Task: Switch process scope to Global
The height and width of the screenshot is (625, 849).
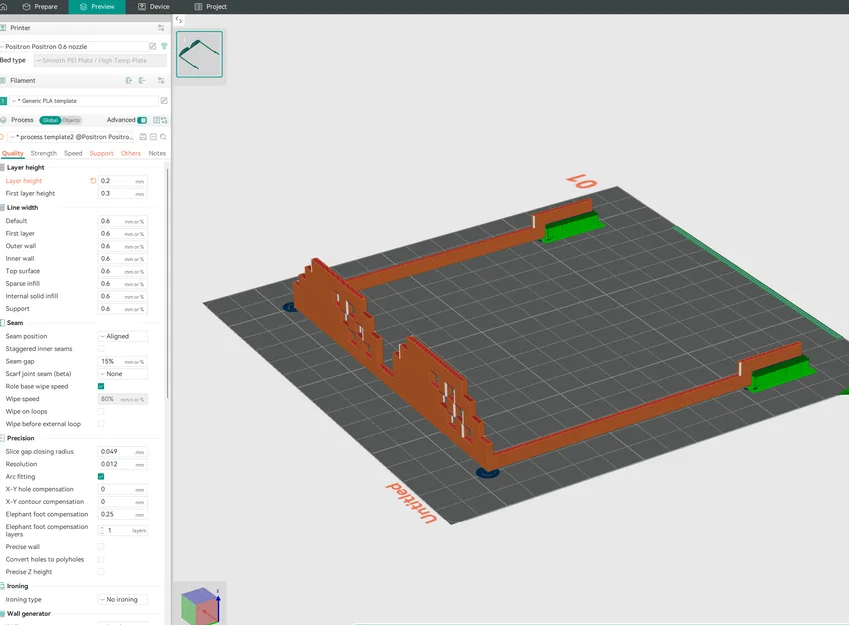Action: coord(50,120)
